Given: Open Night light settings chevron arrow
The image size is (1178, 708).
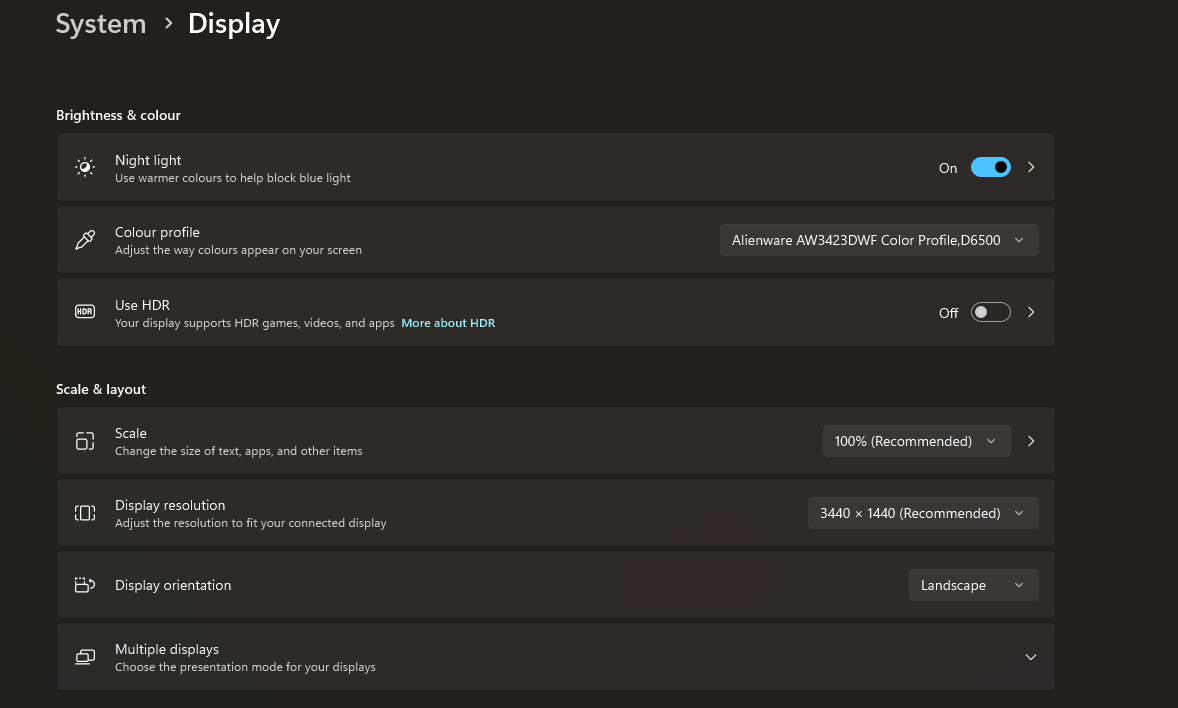Looking at the screenshot, I should point(1031,168).
